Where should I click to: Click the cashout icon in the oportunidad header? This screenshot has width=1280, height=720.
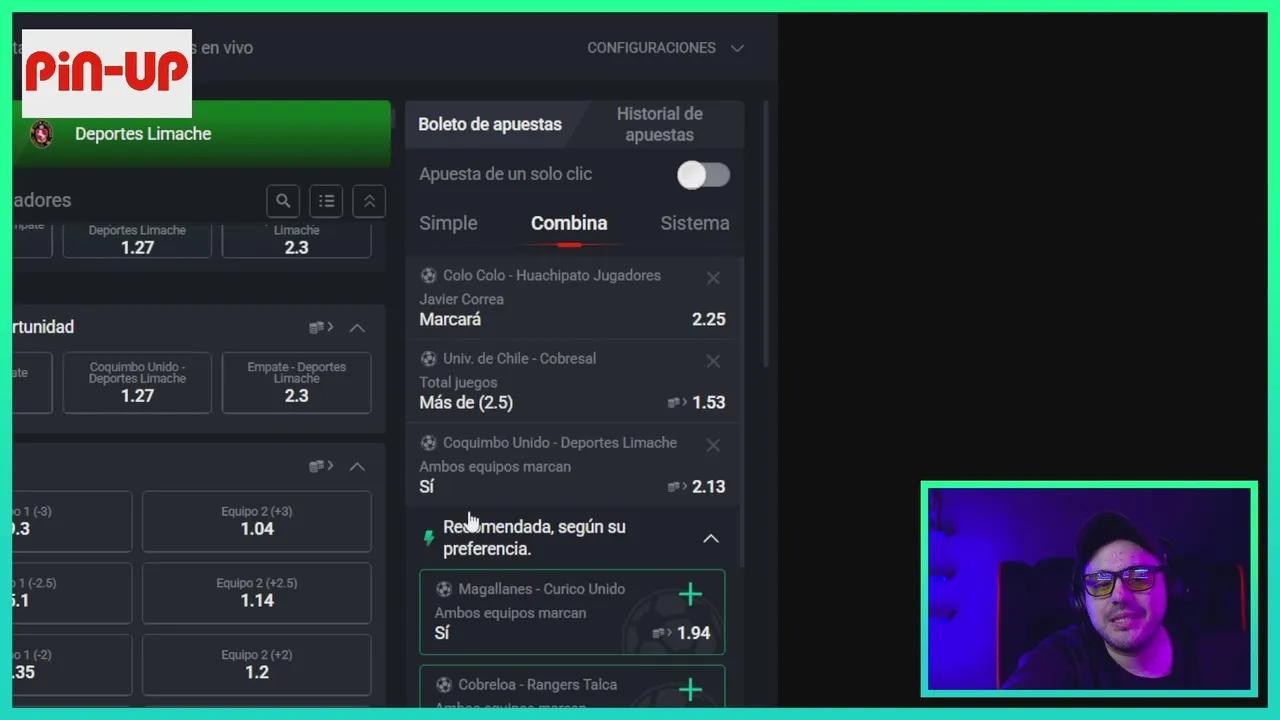point(321,327)
